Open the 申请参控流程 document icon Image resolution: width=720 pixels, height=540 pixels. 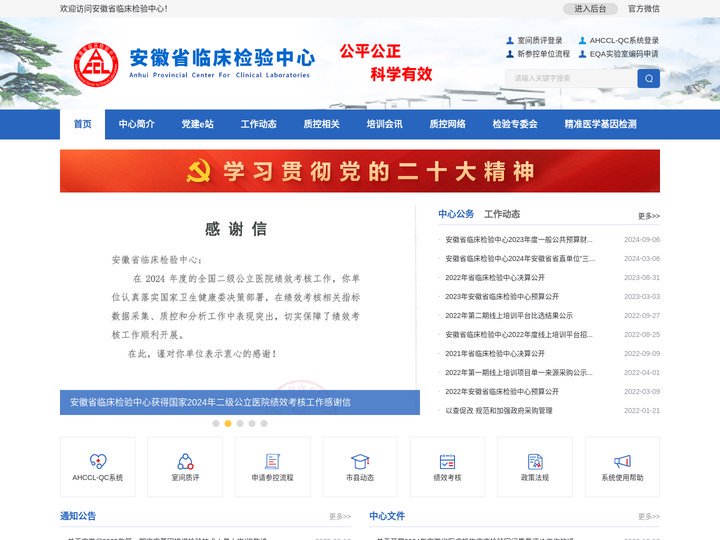tap(272, 461)
